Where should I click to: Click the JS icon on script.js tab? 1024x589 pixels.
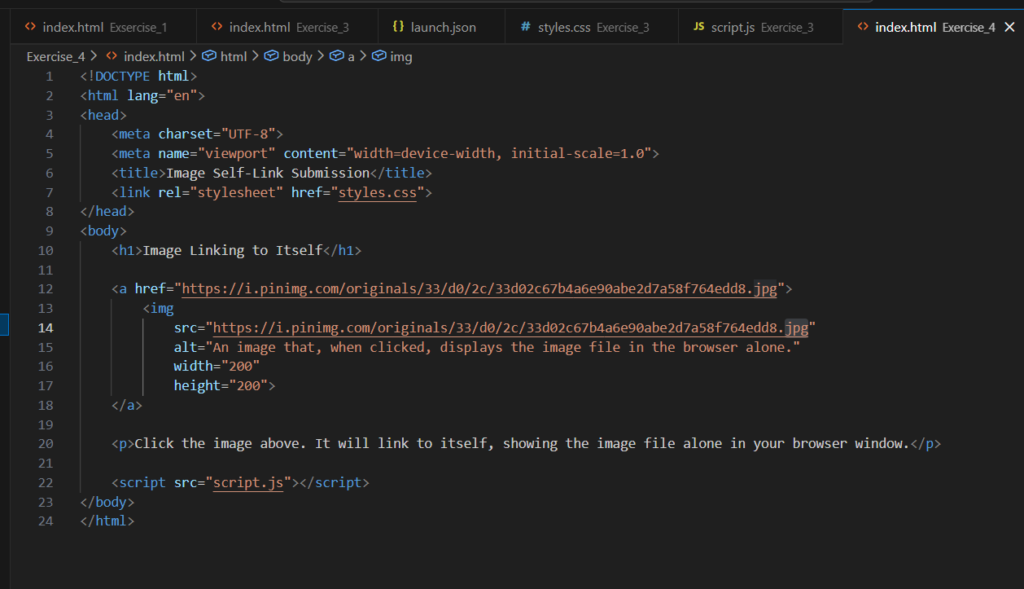click(x=699, y=27)
